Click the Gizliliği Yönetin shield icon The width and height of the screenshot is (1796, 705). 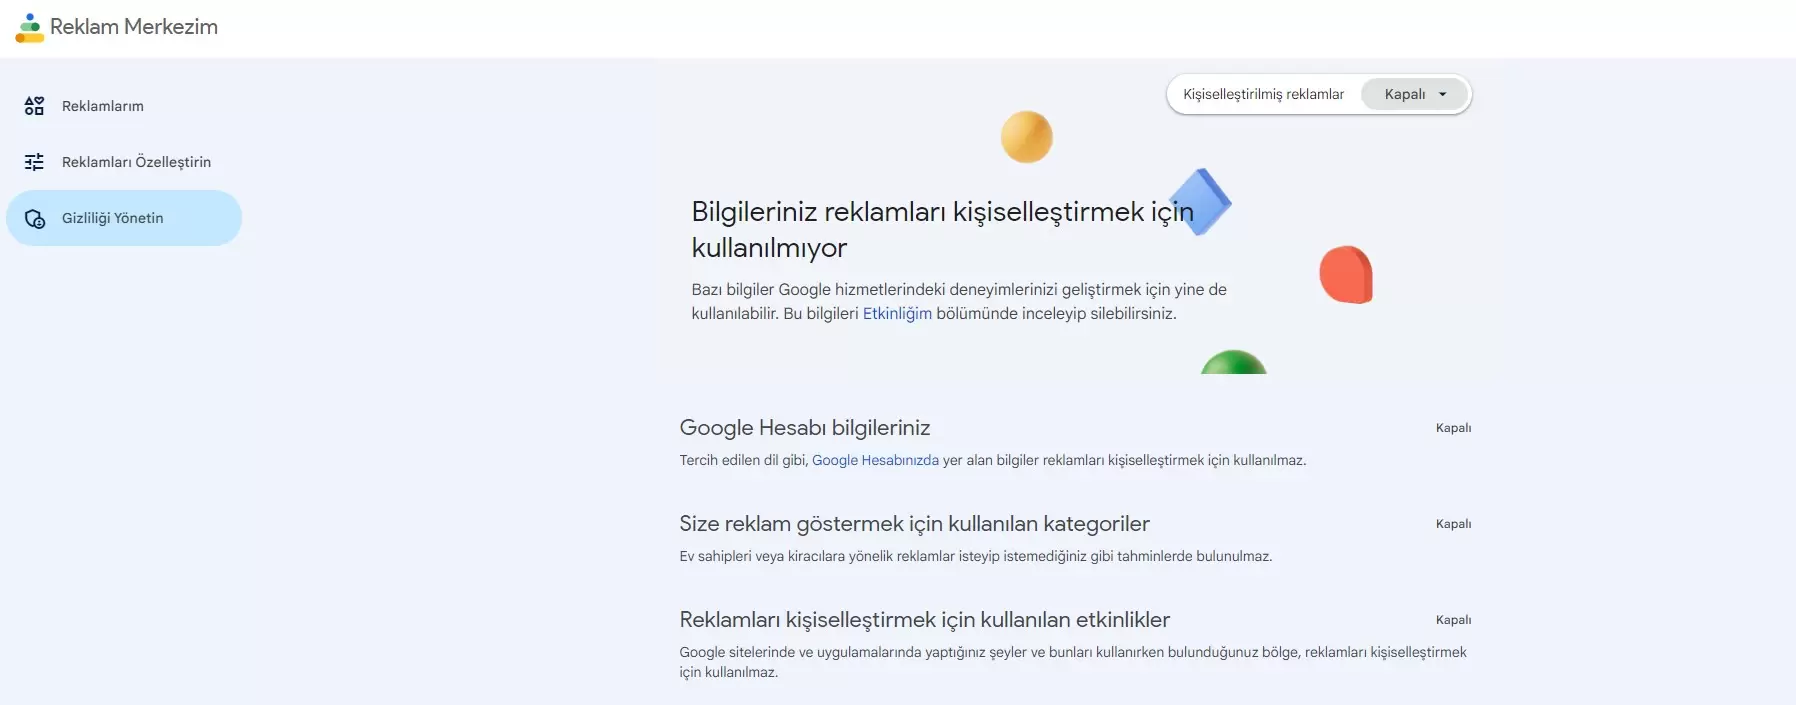35,219
